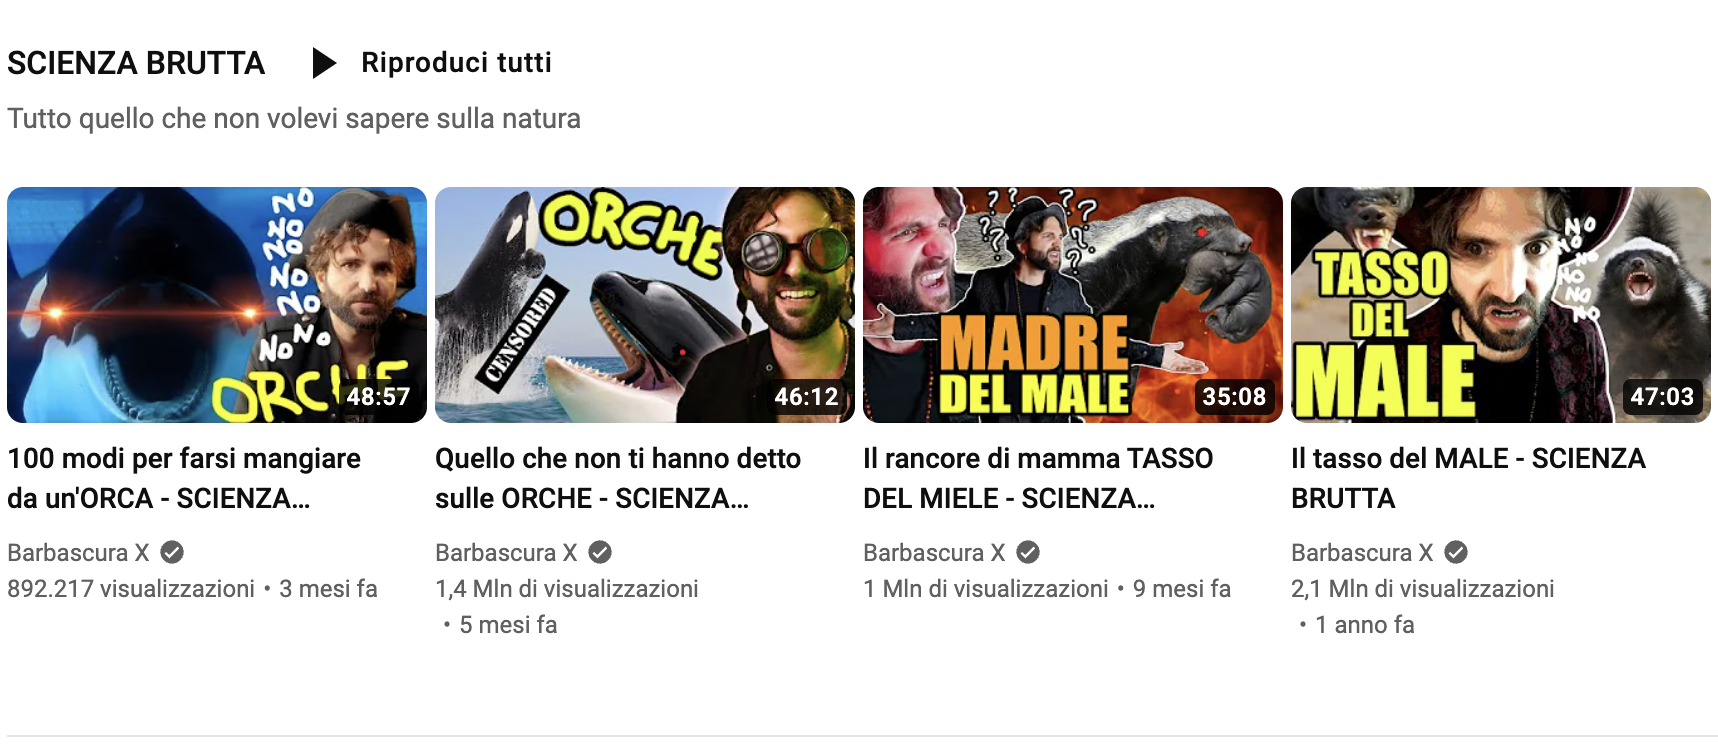Open the TASSO DEL MALE thumbnail
The image size is (1718, 750).
[1501, 305]
